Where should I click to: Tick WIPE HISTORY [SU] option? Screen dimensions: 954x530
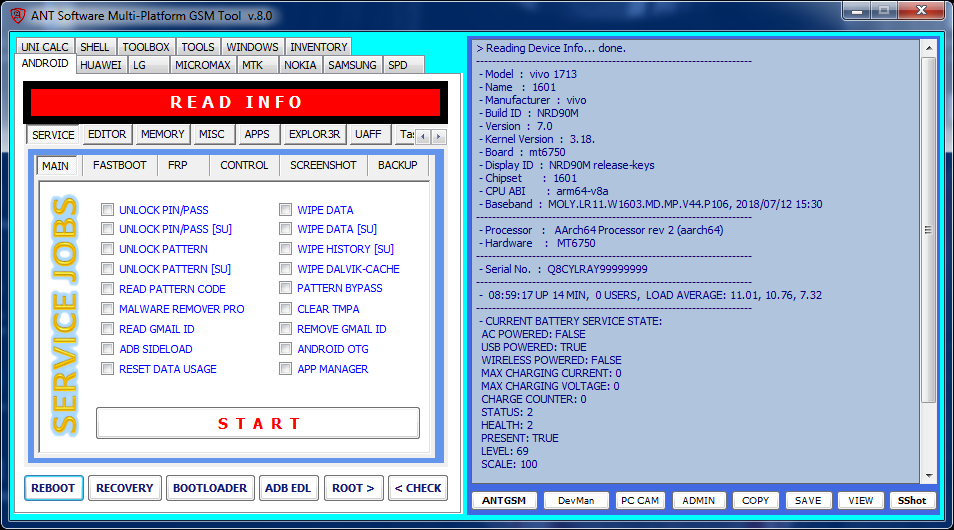[285, 249]
